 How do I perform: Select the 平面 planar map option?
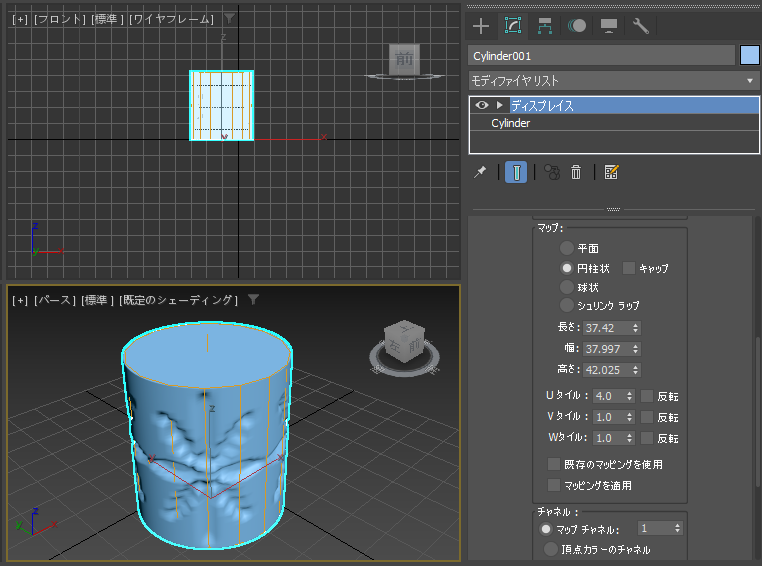[x=566, y=248]
